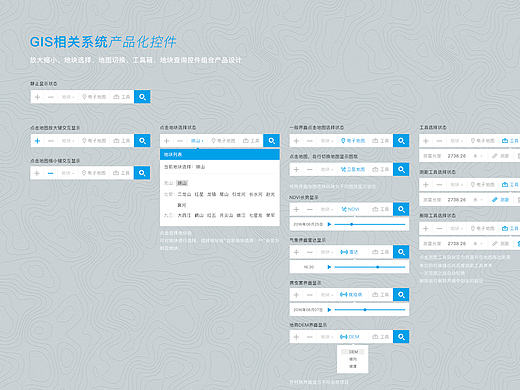Select third option in DEM popup menu
The height and width of the screenshot is (390, 520).
pyautogui.click(x=353, y=366)
